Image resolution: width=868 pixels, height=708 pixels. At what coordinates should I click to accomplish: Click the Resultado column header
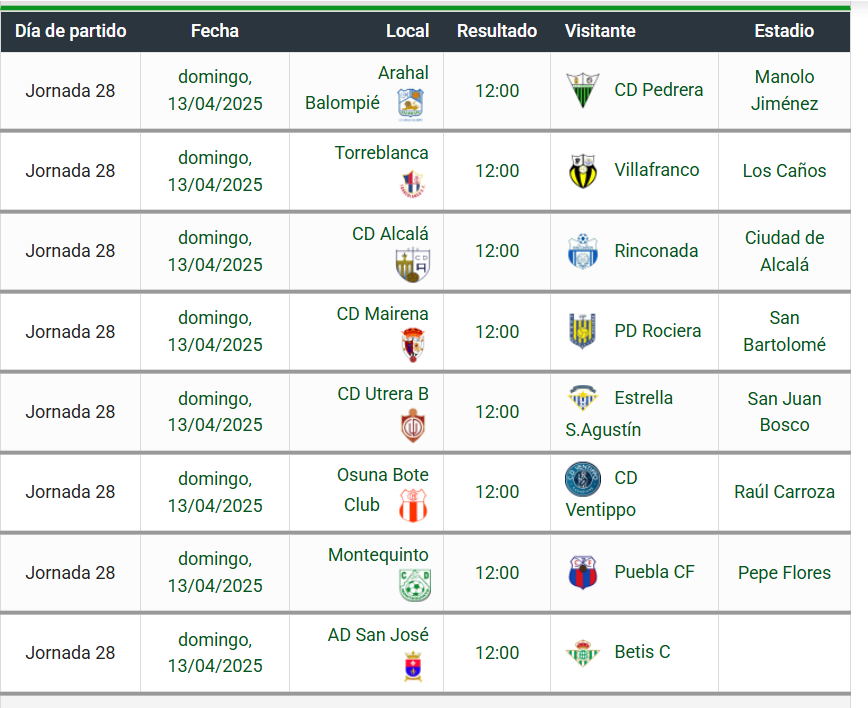point(497,31)
